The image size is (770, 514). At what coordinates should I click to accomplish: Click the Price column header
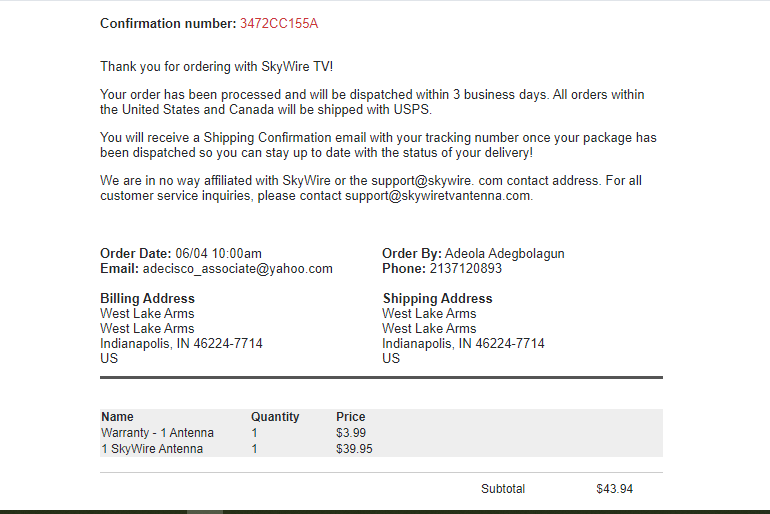[351, 417]
